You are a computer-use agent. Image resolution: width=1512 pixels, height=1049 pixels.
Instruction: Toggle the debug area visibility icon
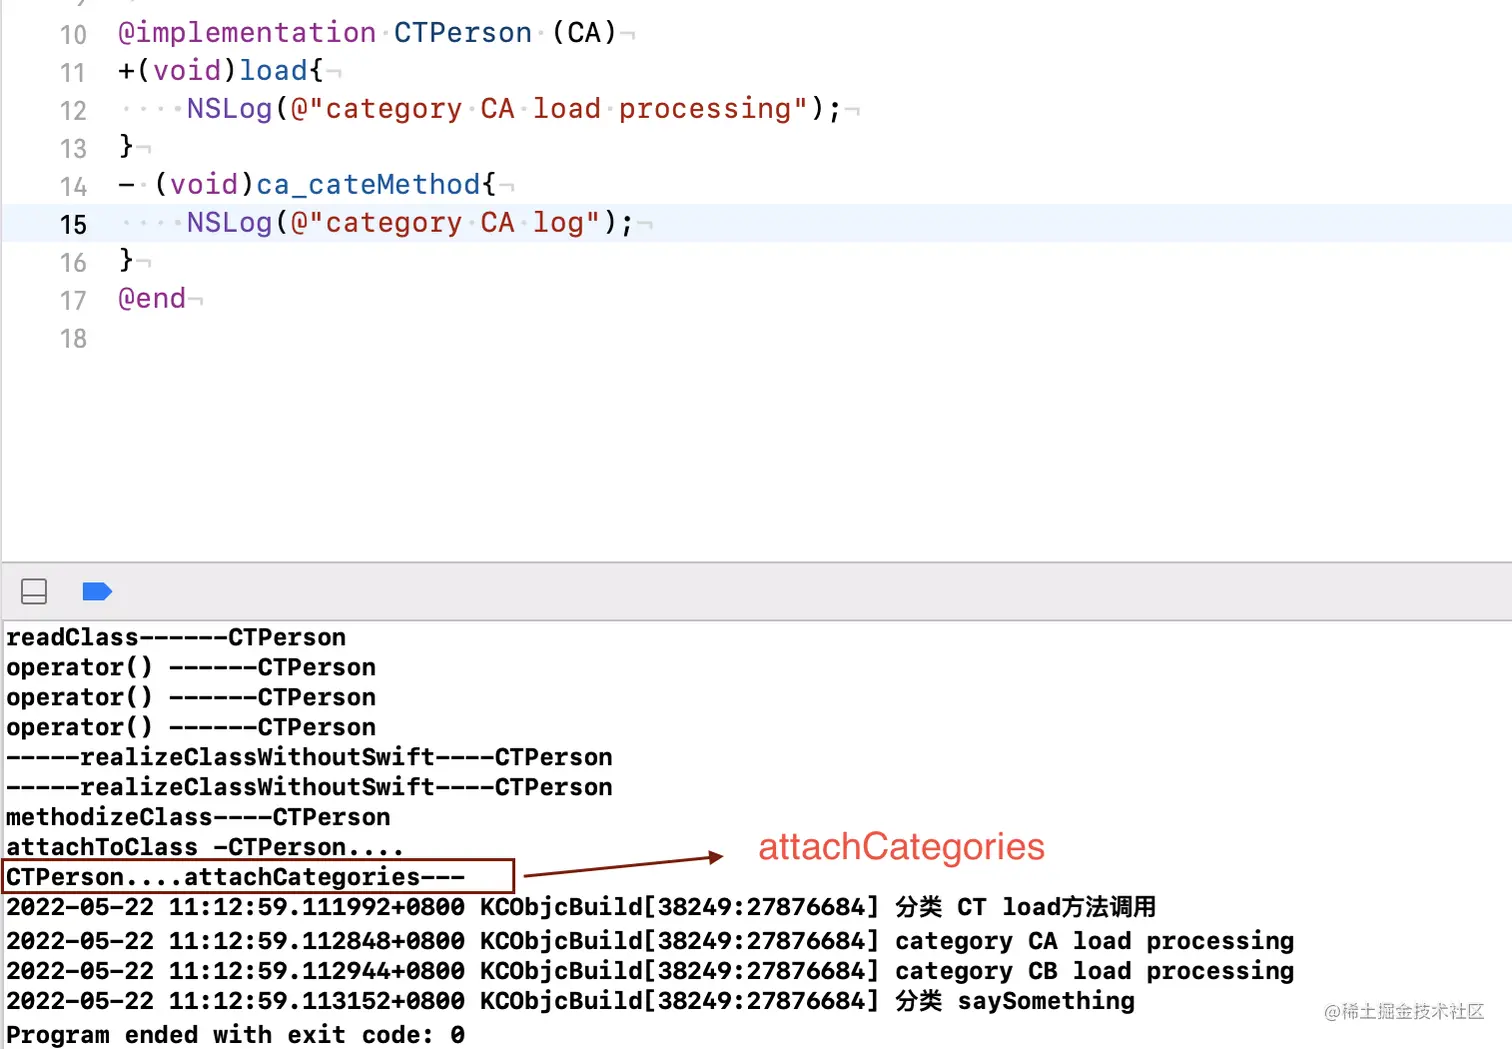[x=34, y=592]
